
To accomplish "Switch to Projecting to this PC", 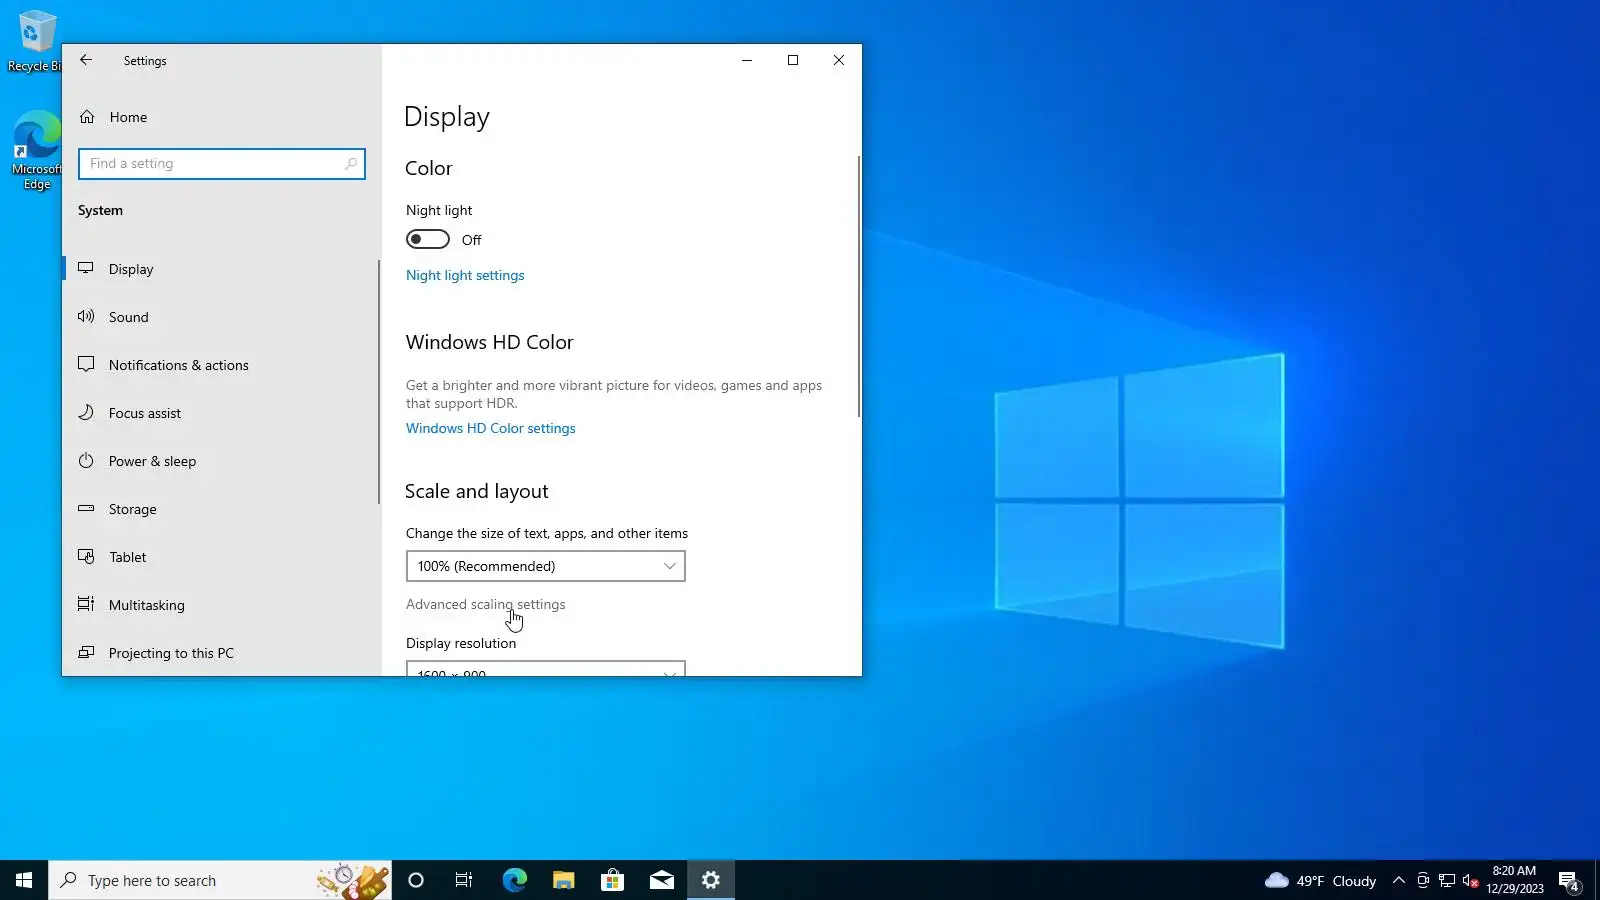I will [171, 653].
